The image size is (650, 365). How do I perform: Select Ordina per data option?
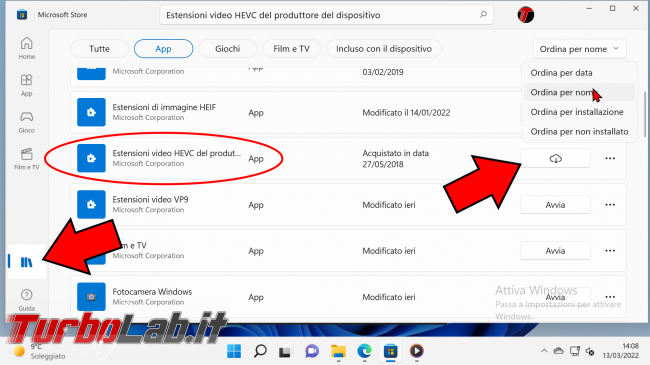pos(579,73)
